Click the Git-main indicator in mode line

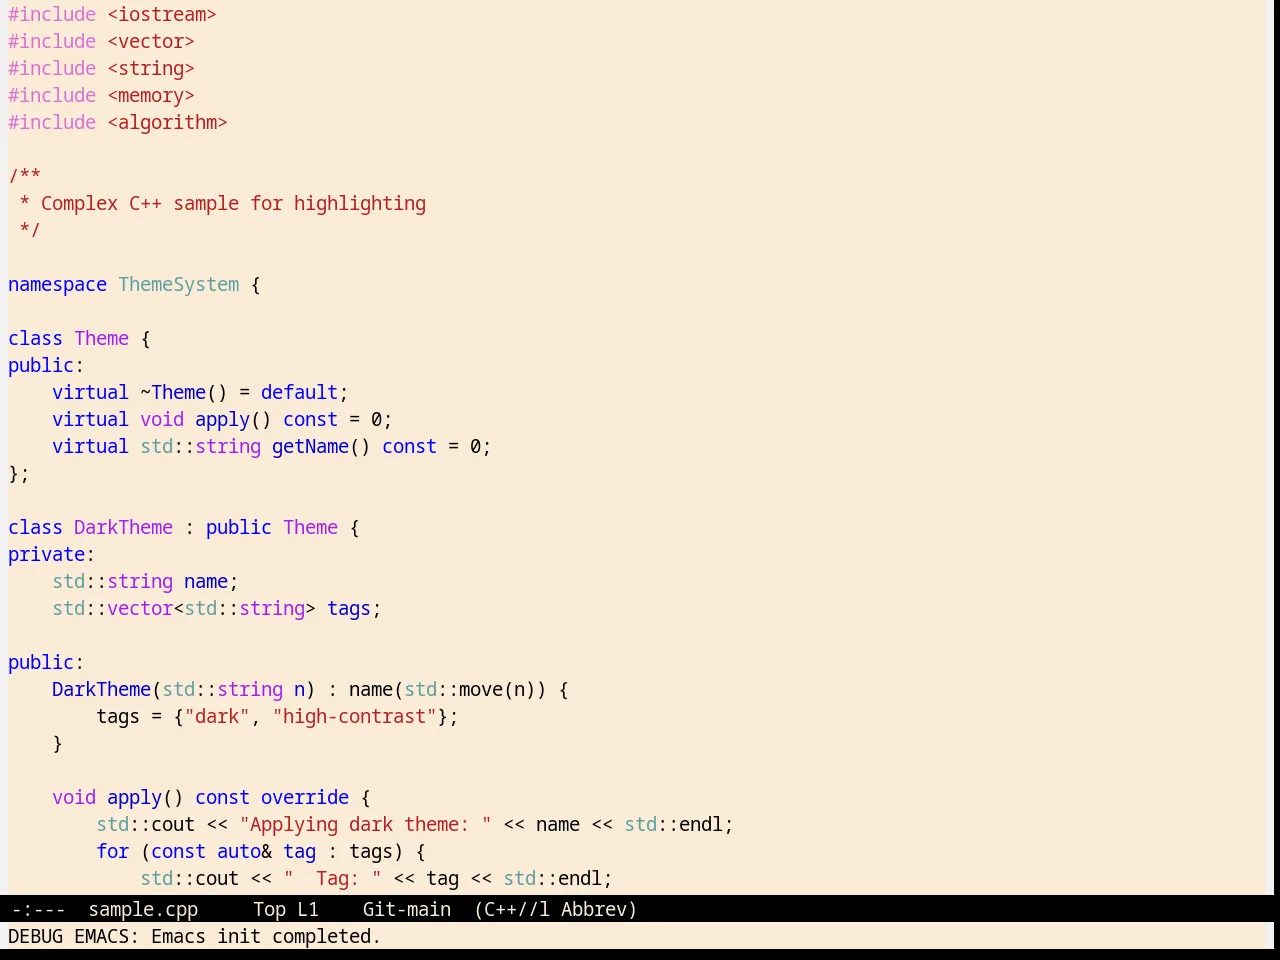tap(406, 909)
